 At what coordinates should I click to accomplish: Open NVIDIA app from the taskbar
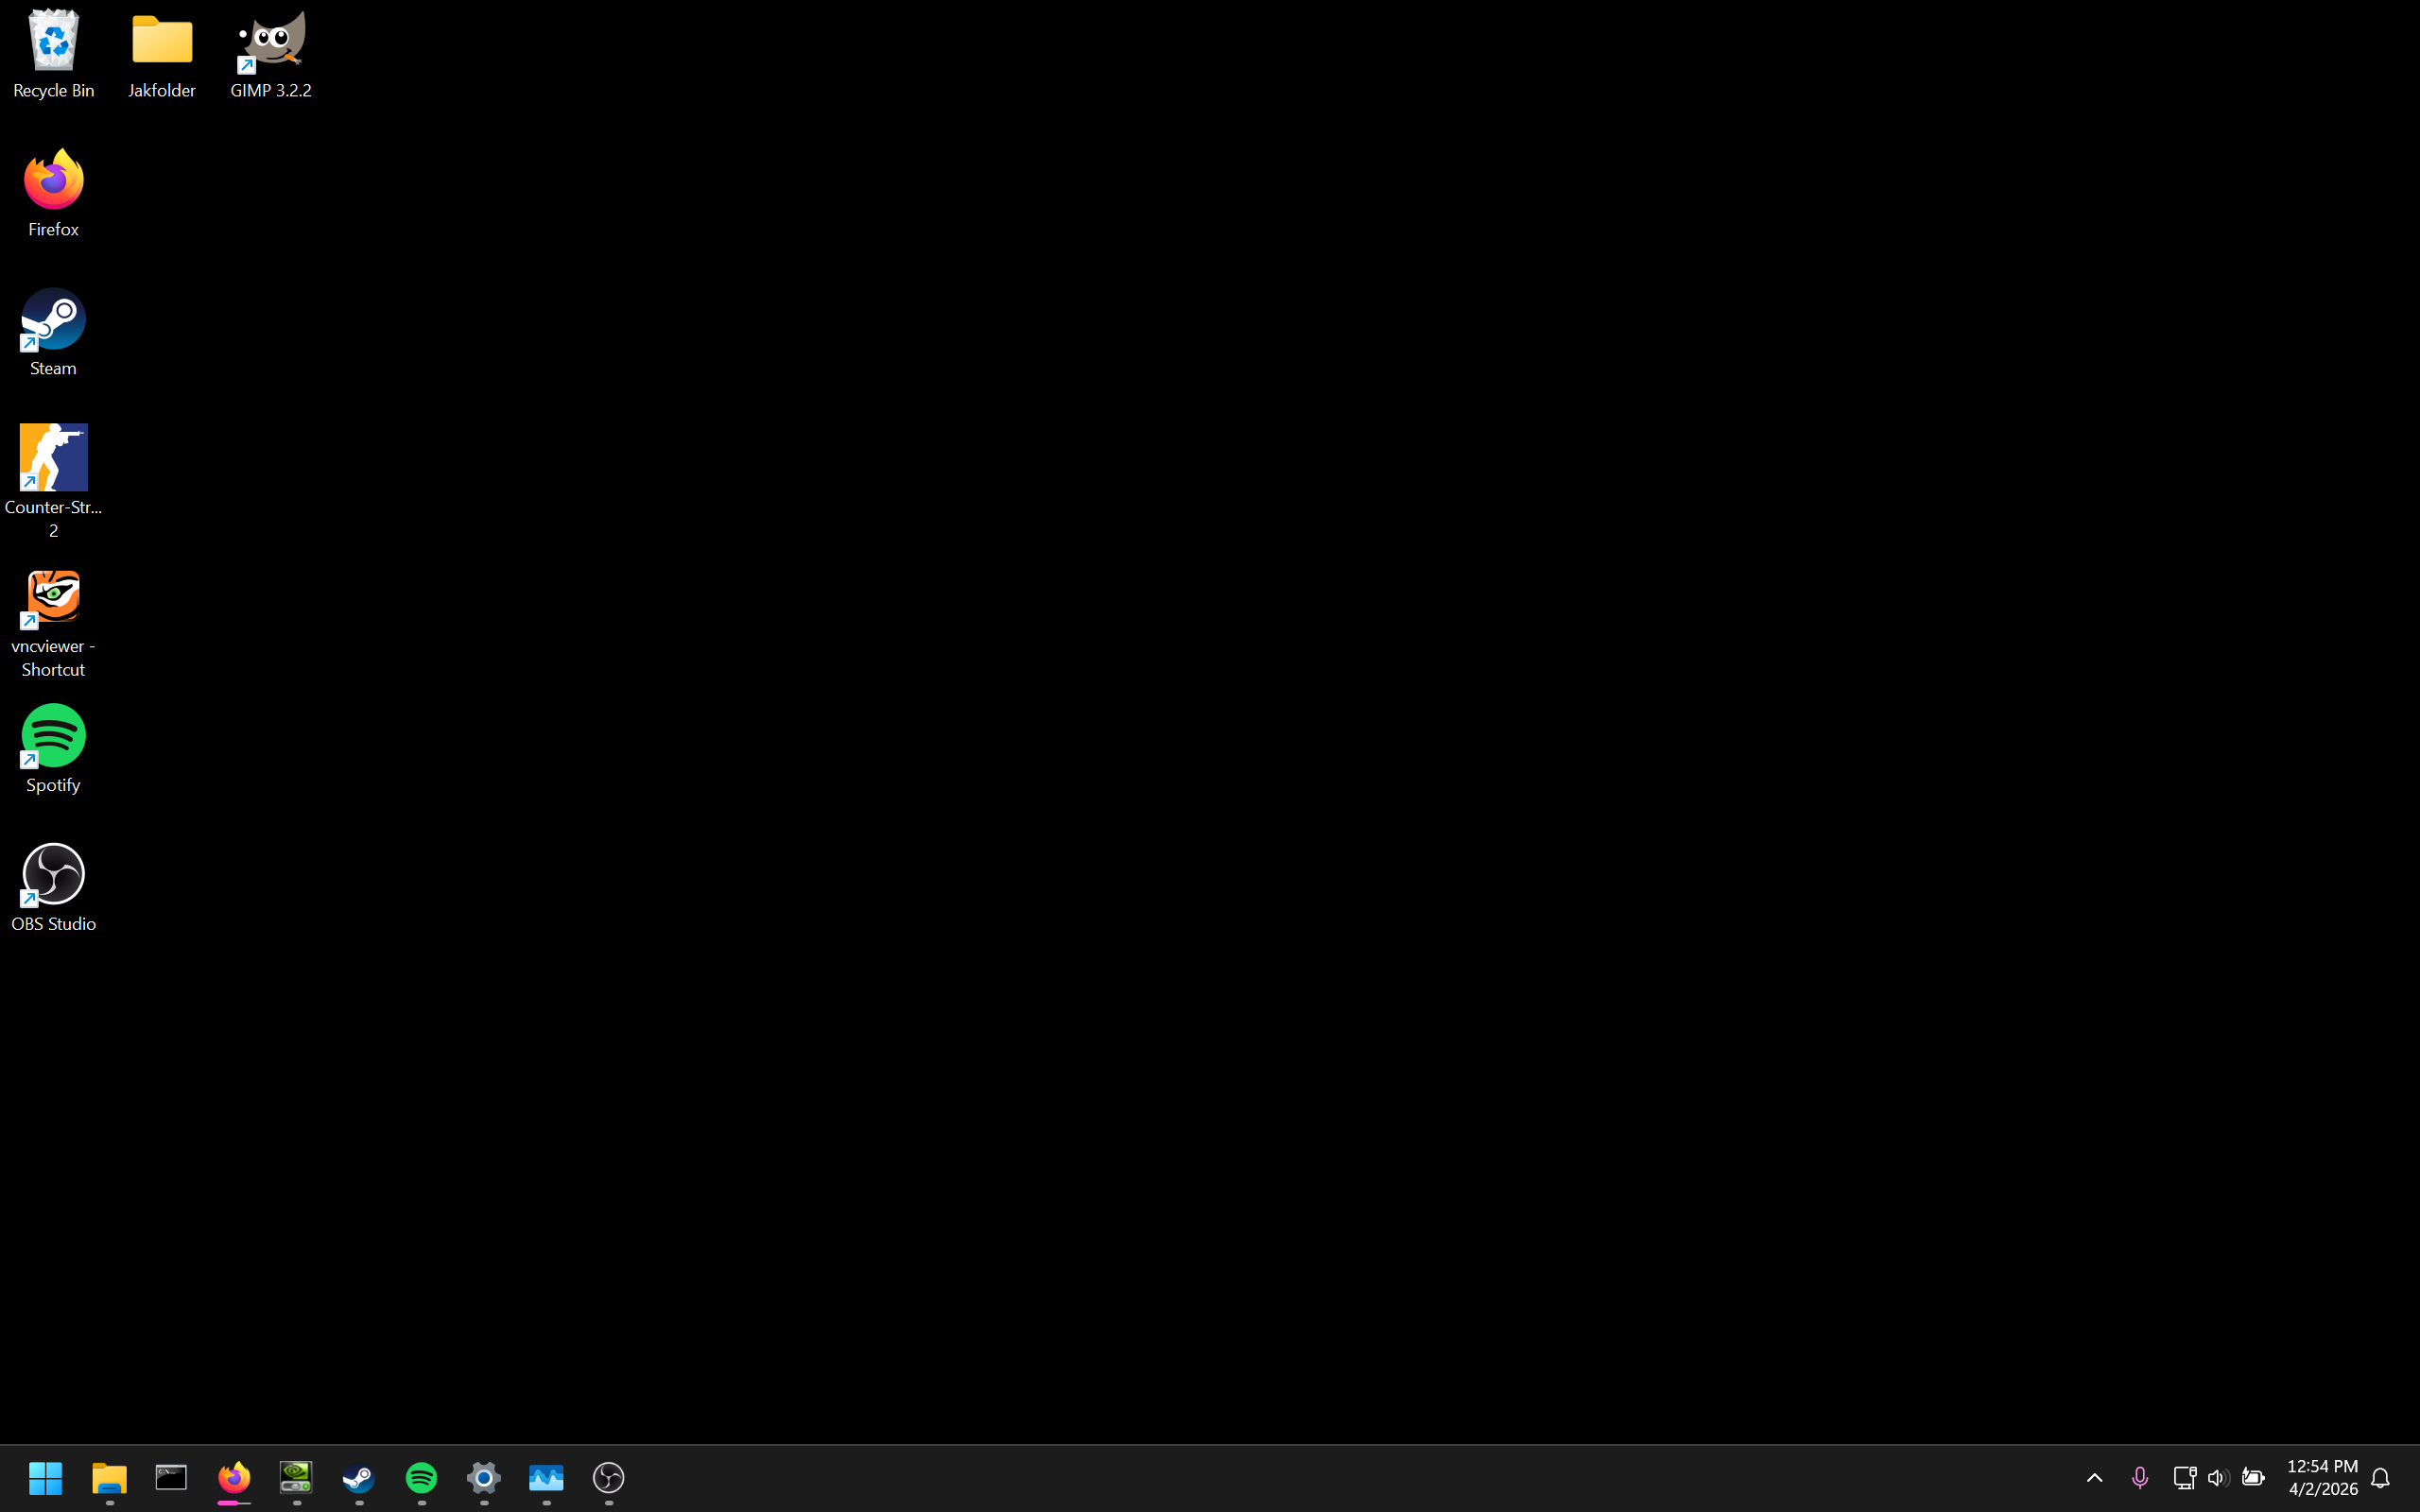(x=296, y=1477)
